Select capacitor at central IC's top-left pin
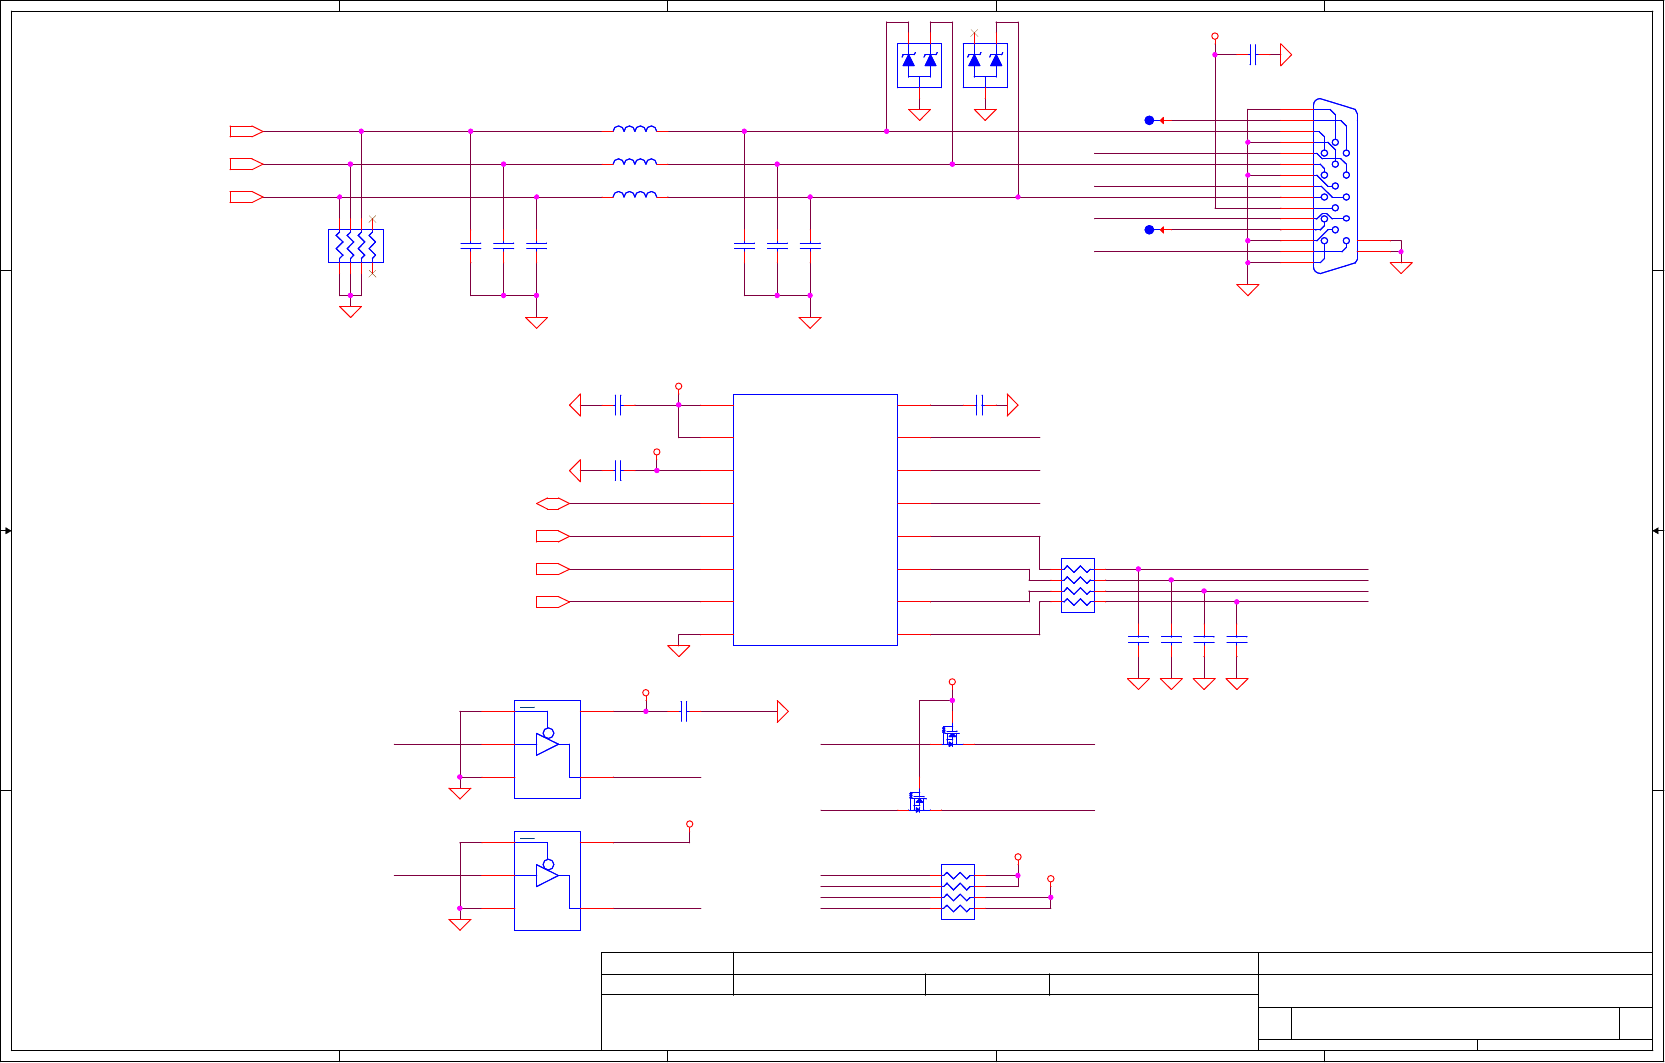 618,405
